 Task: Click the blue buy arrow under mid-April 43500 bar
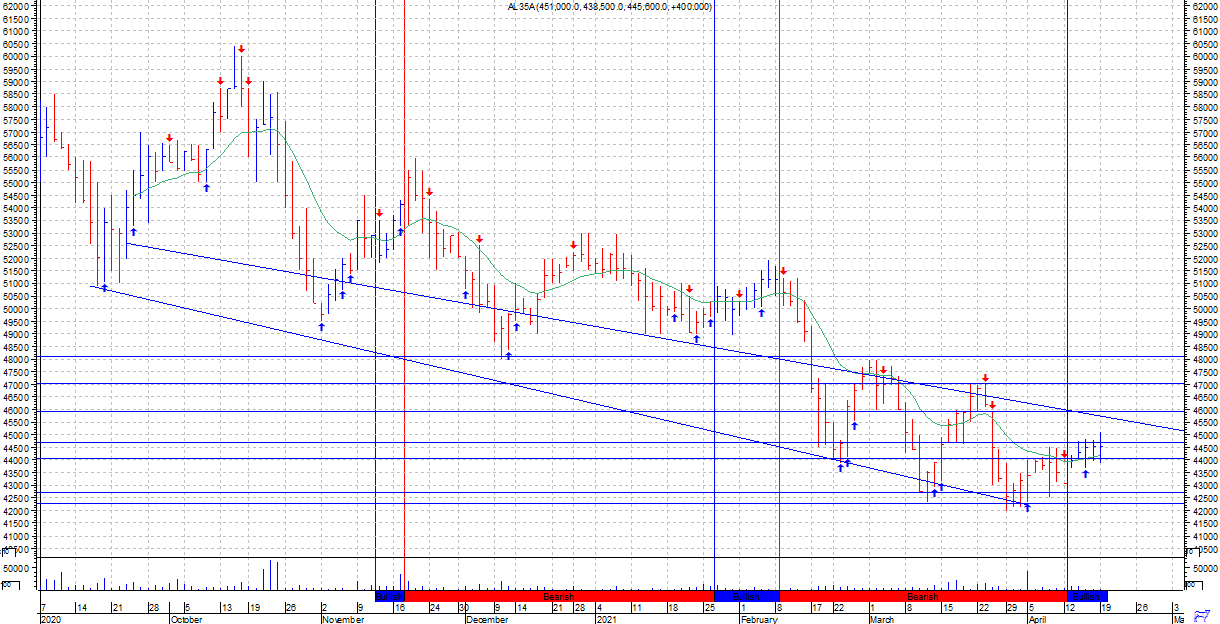click(x=1085, y=473)
